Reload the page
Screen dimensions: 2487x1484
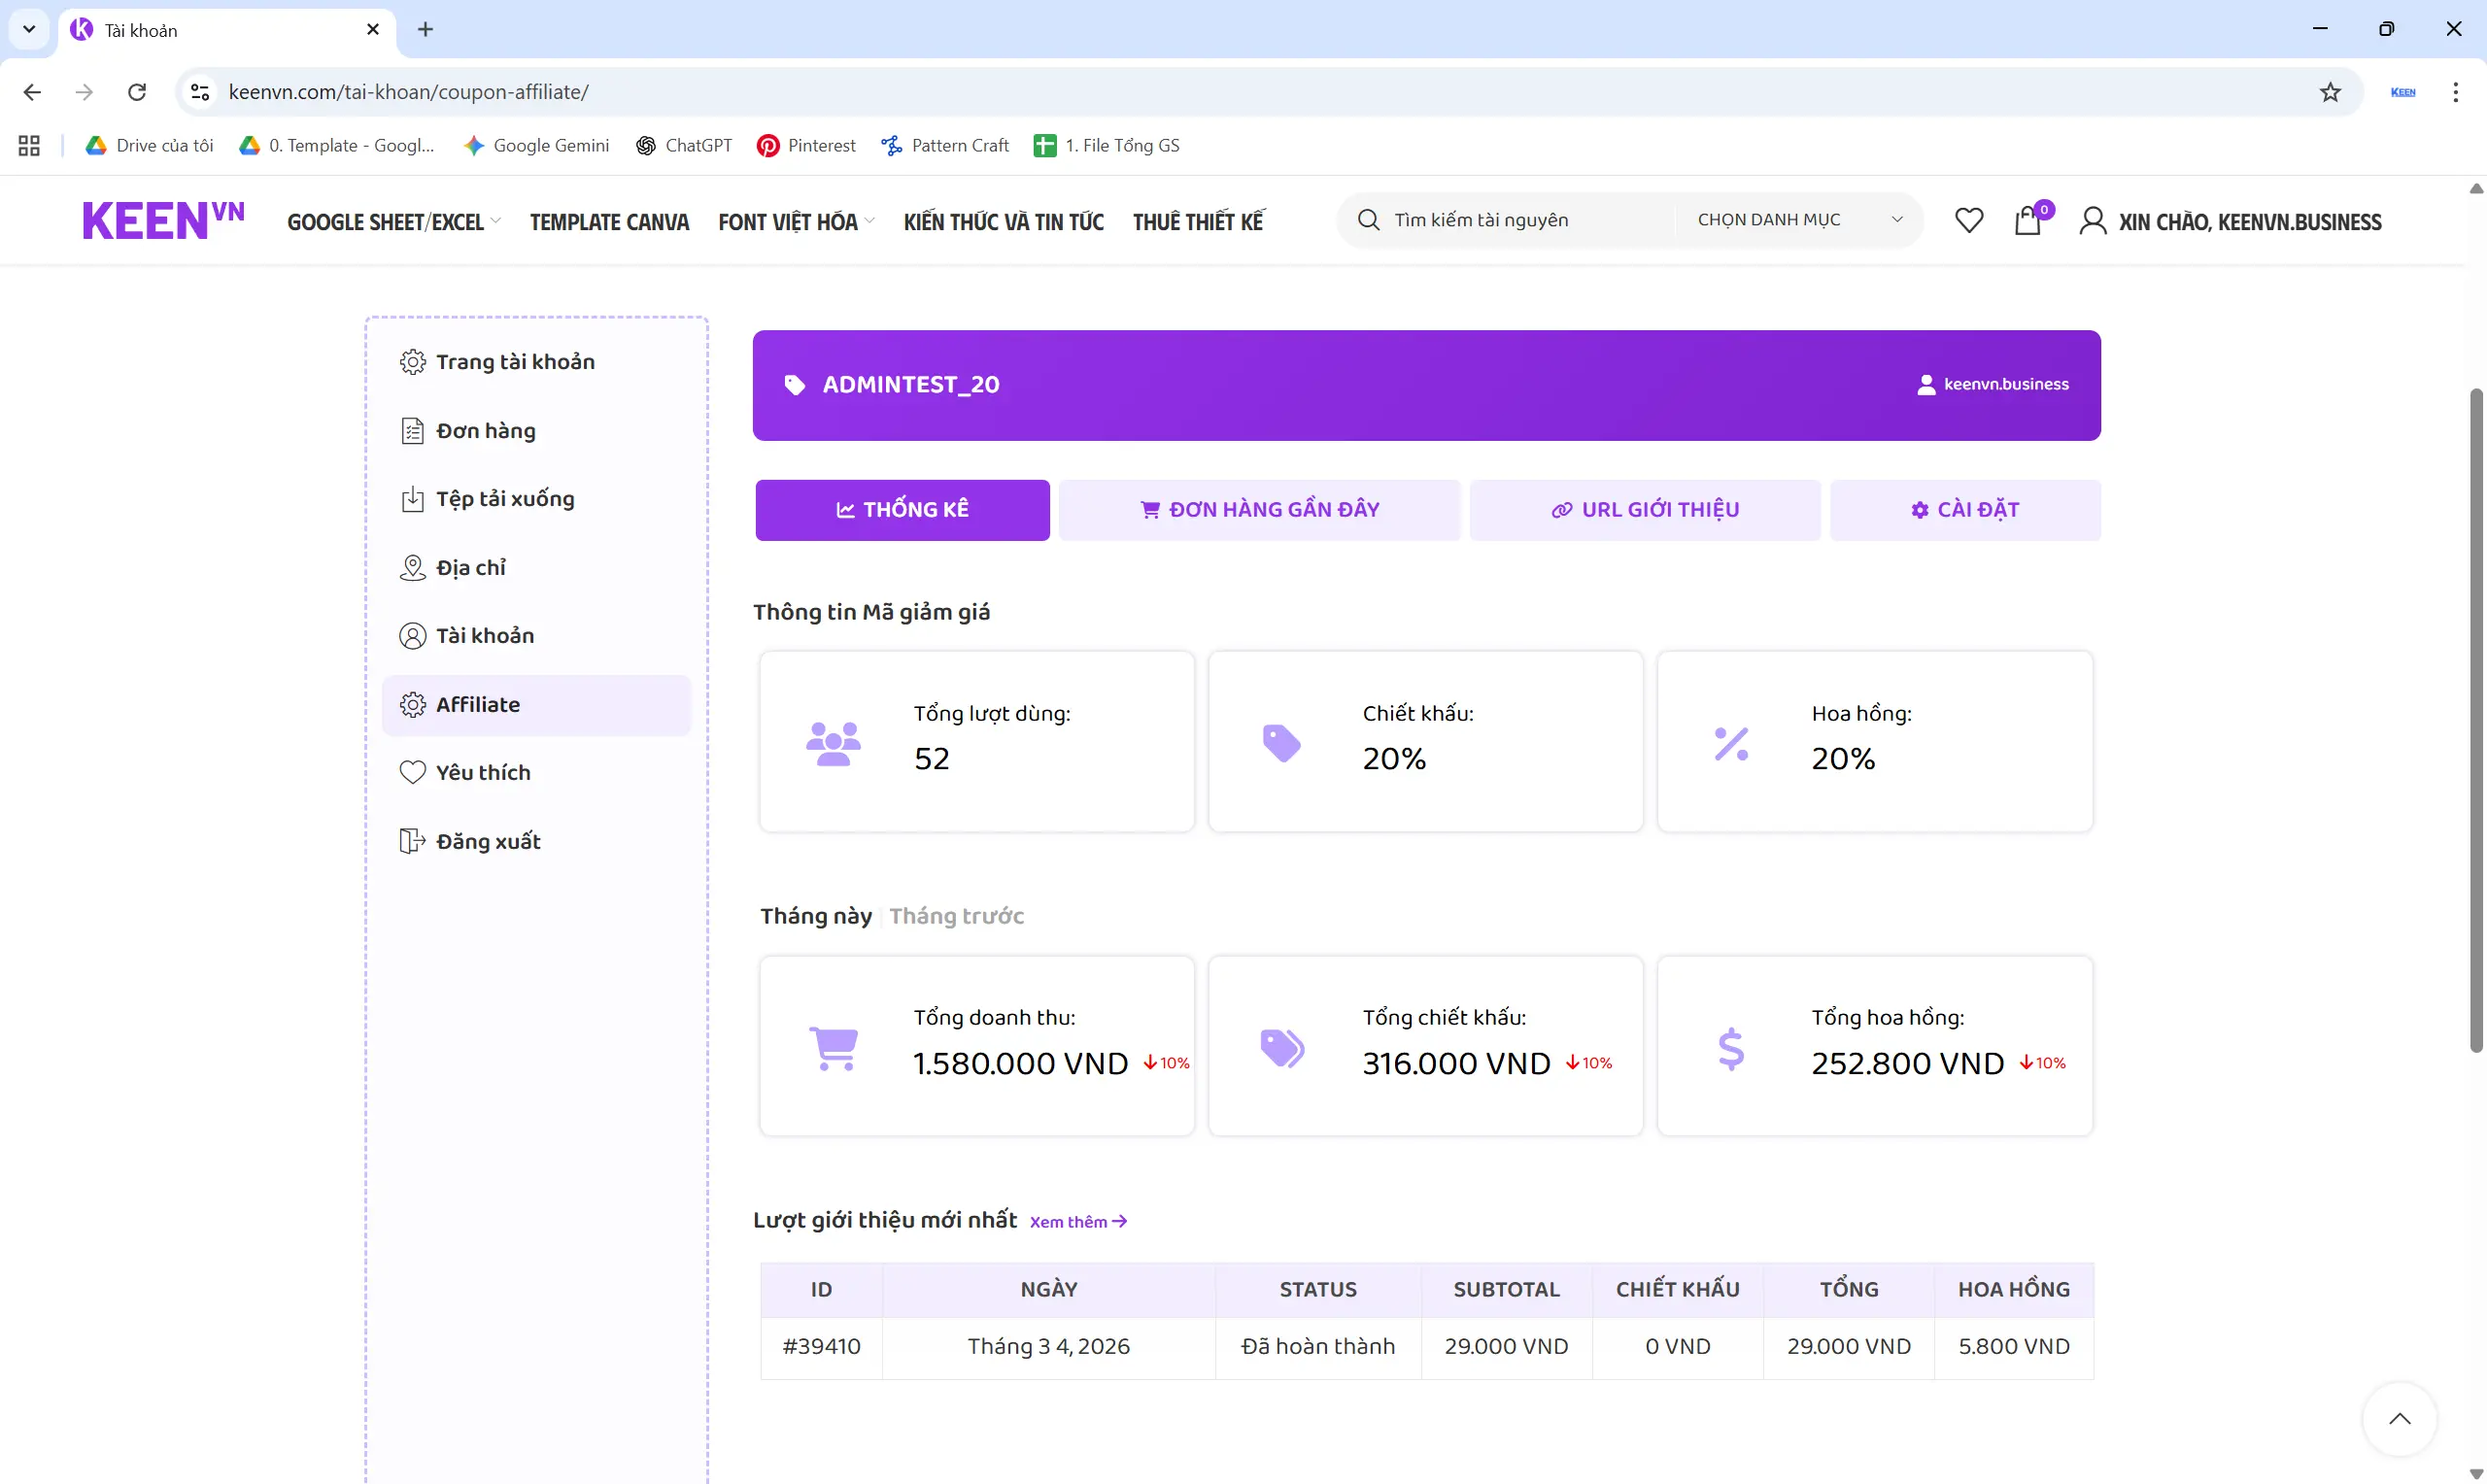[x=137, y=92]
